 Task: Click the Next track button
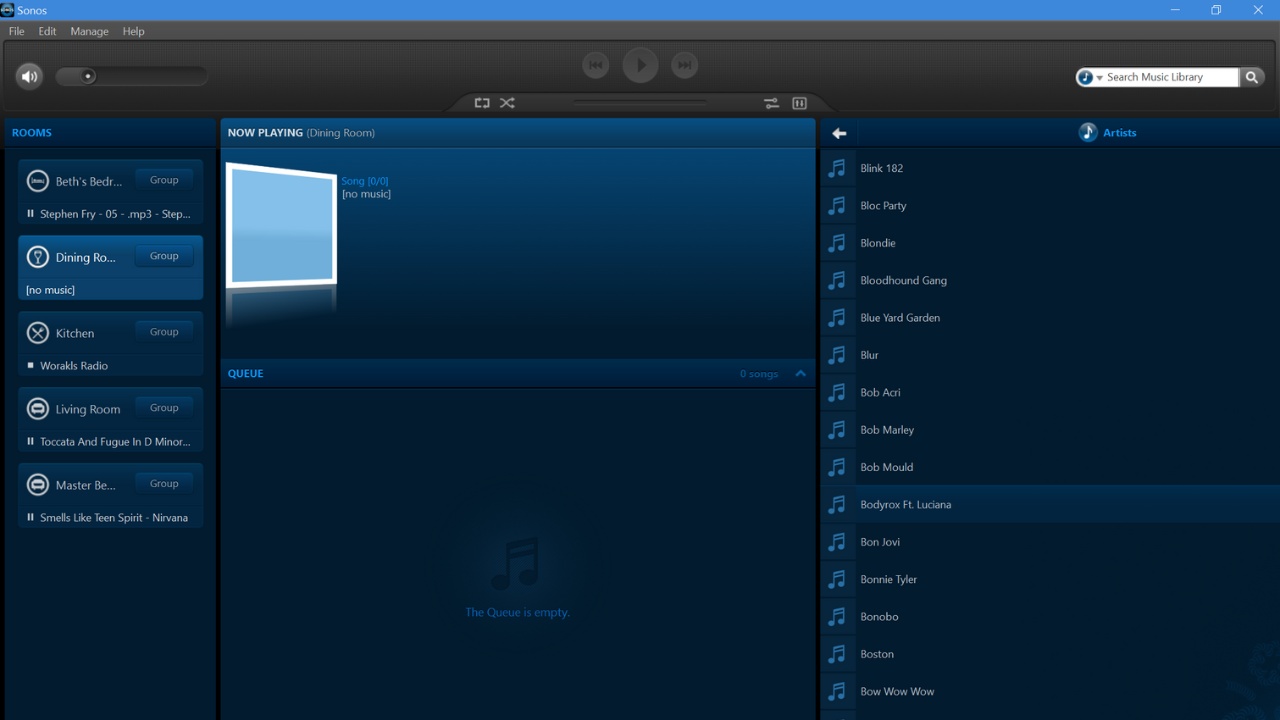point(684,65)
